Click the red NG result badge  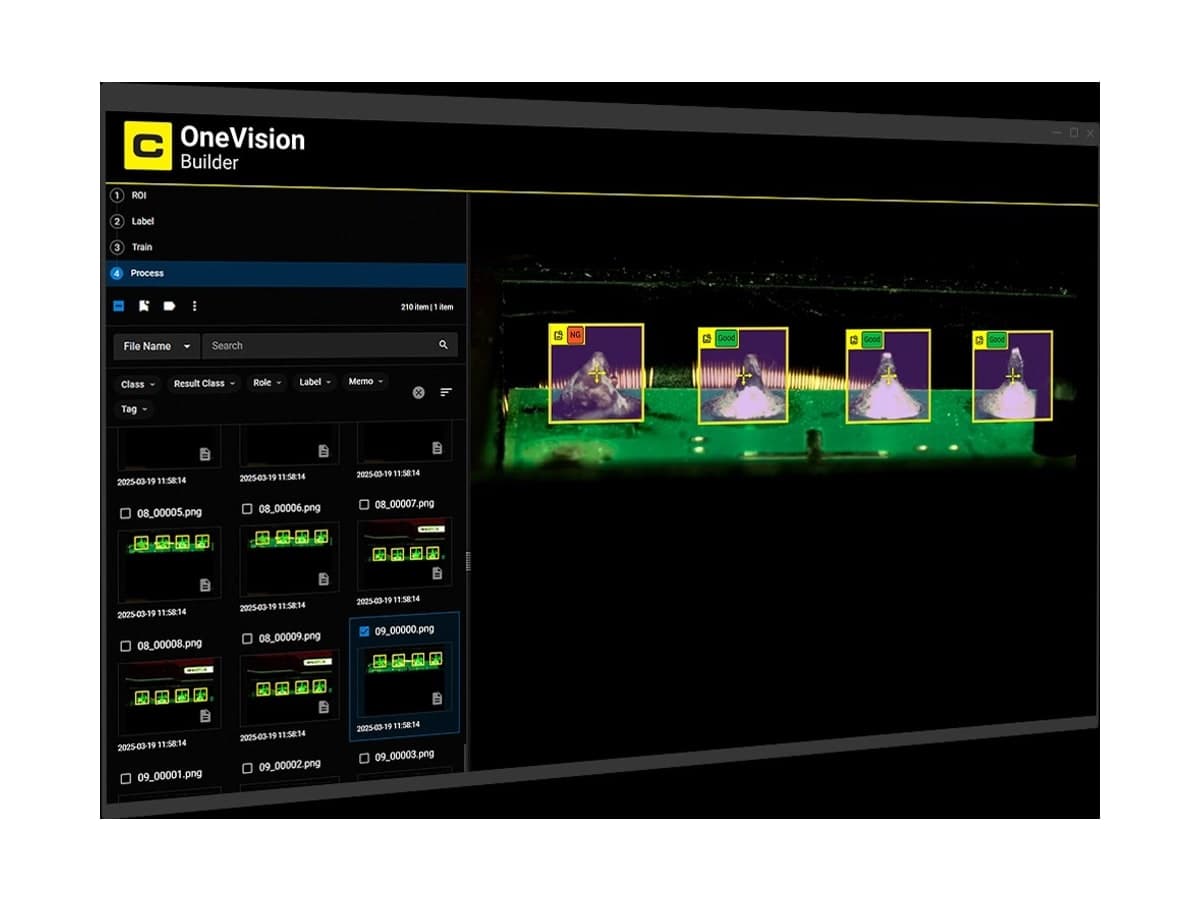pos(575,336)
